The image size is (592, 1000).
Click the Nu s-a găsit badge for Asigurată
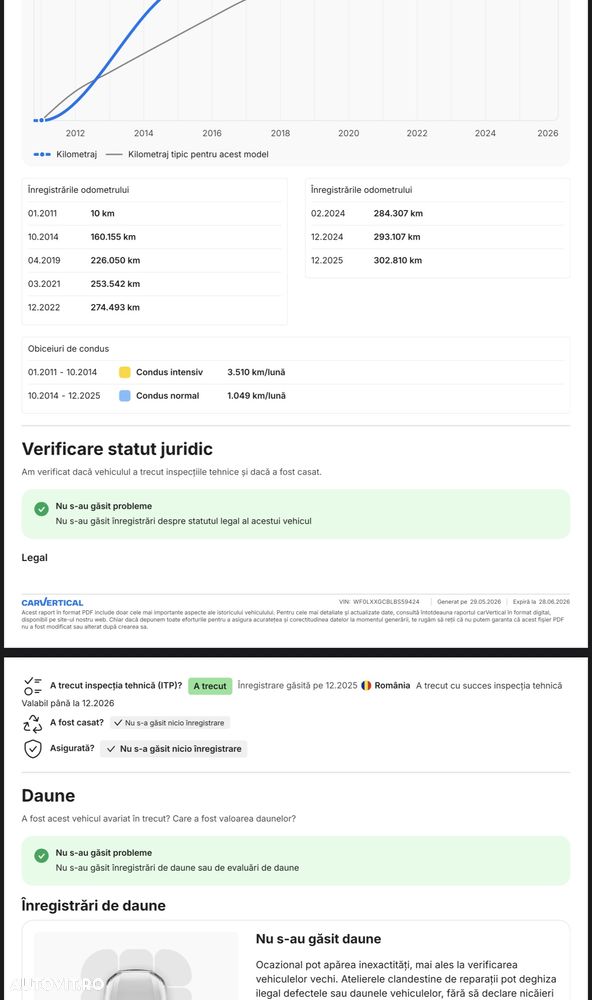175,749
